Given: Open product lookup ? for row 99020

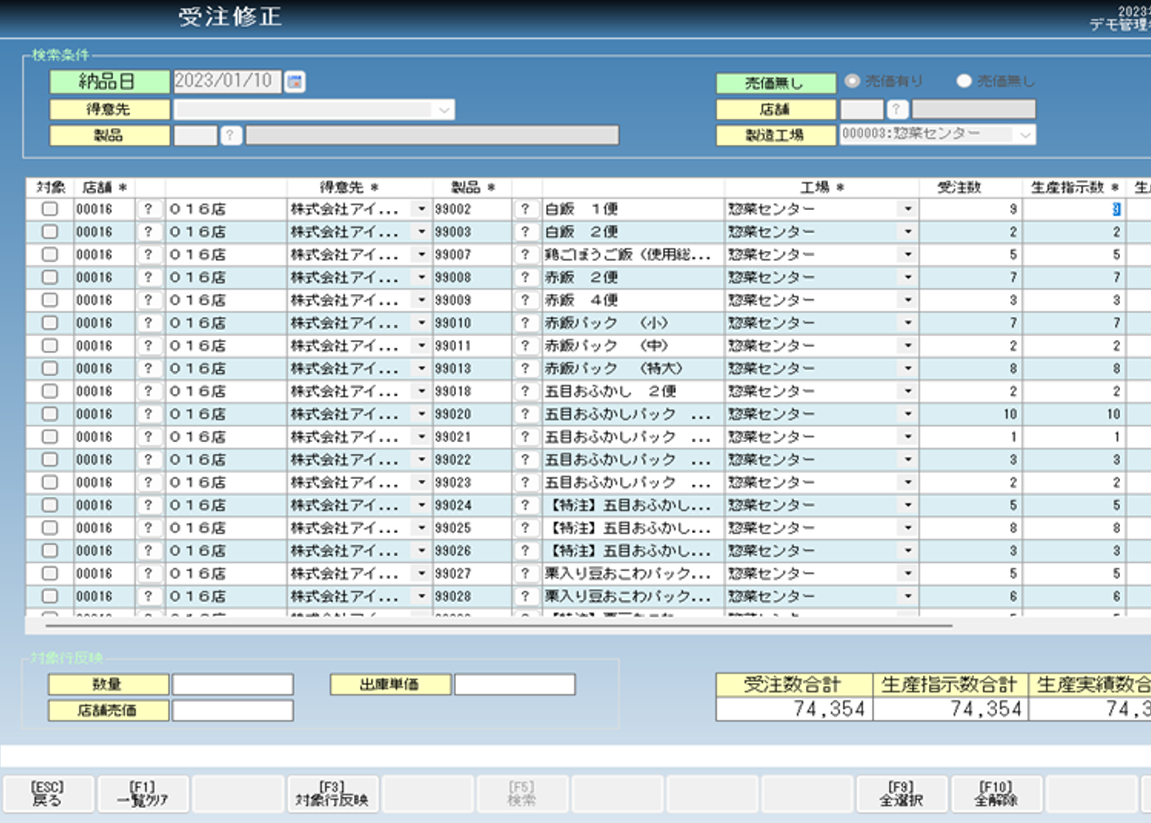Looking at the screenshot, I should coord(525,414).
